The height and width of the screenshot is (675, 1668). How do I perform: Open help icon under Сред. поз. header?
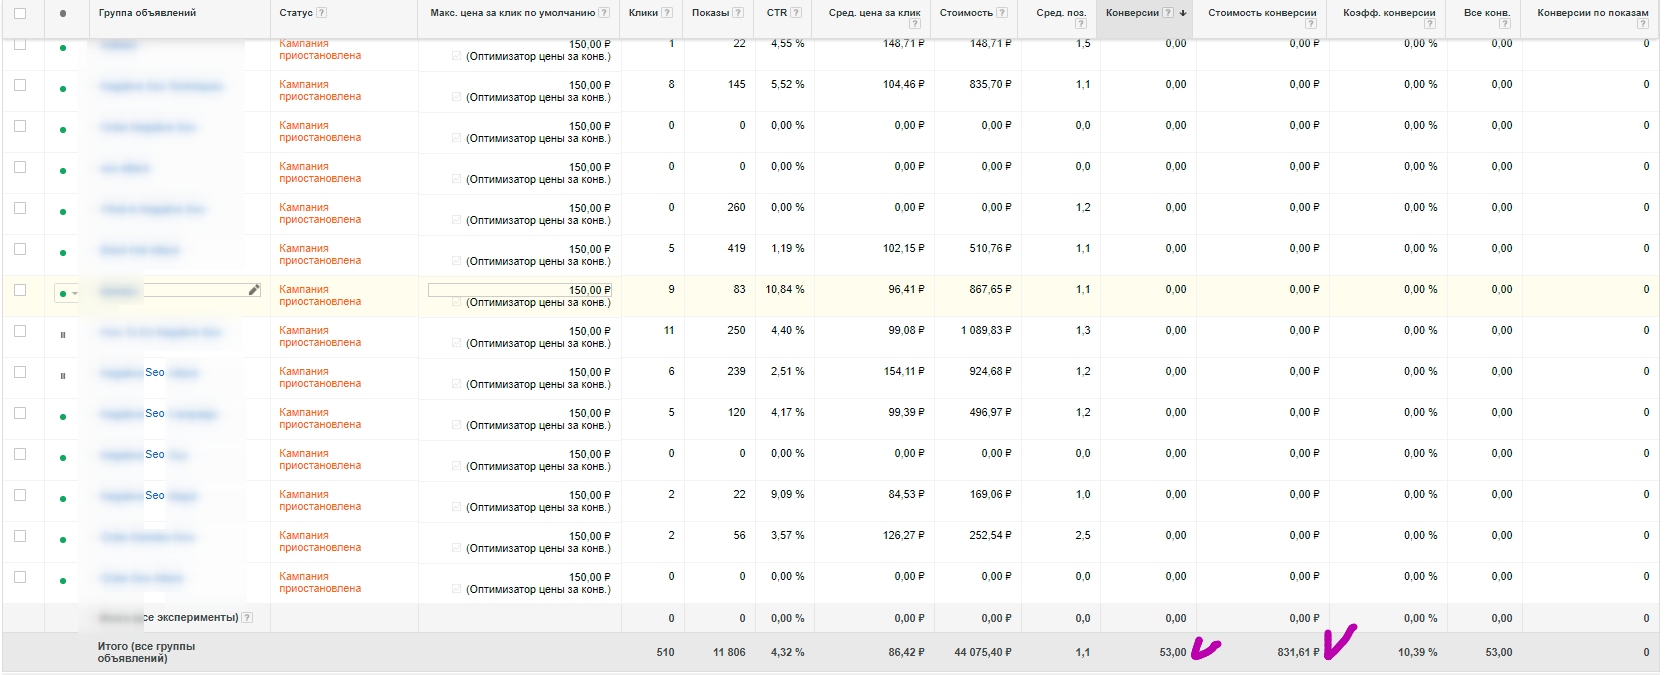1081,24
